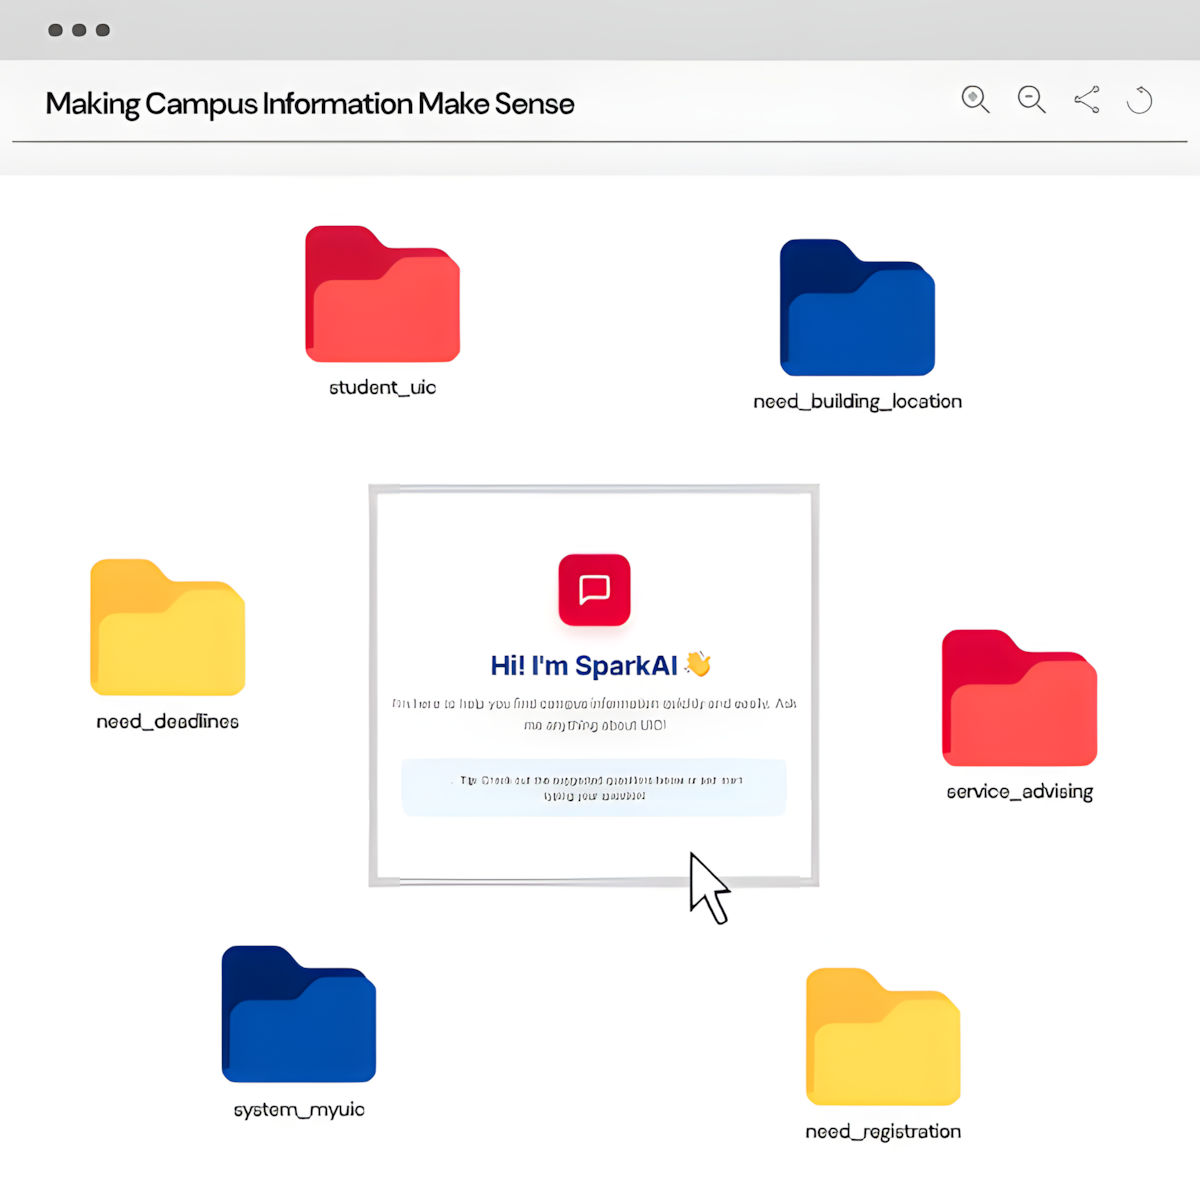Open the system_myuic blue folder
This screenshot has height=1200, width=1200.
tap(299, 1014)
